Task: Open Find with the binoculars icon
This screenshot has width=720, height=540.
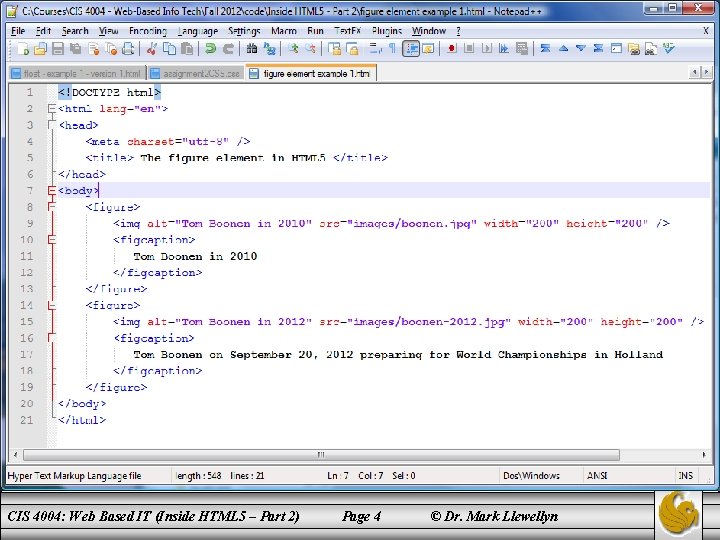Action: pyautogui.click(x=252, y=48)
